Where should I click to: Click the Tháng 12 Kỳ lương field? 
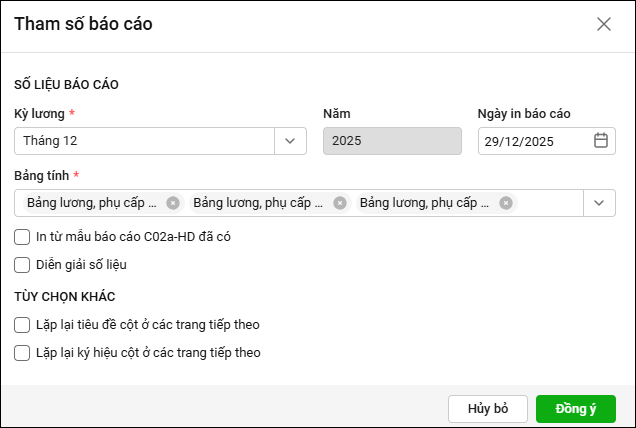tap(145, 141)
